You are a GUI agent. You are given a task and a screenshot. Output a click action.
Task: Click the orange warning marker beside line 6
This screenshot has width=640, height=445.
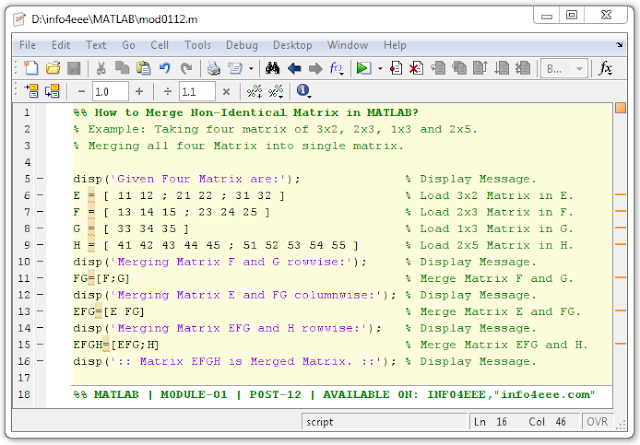[x=620, y=195]
